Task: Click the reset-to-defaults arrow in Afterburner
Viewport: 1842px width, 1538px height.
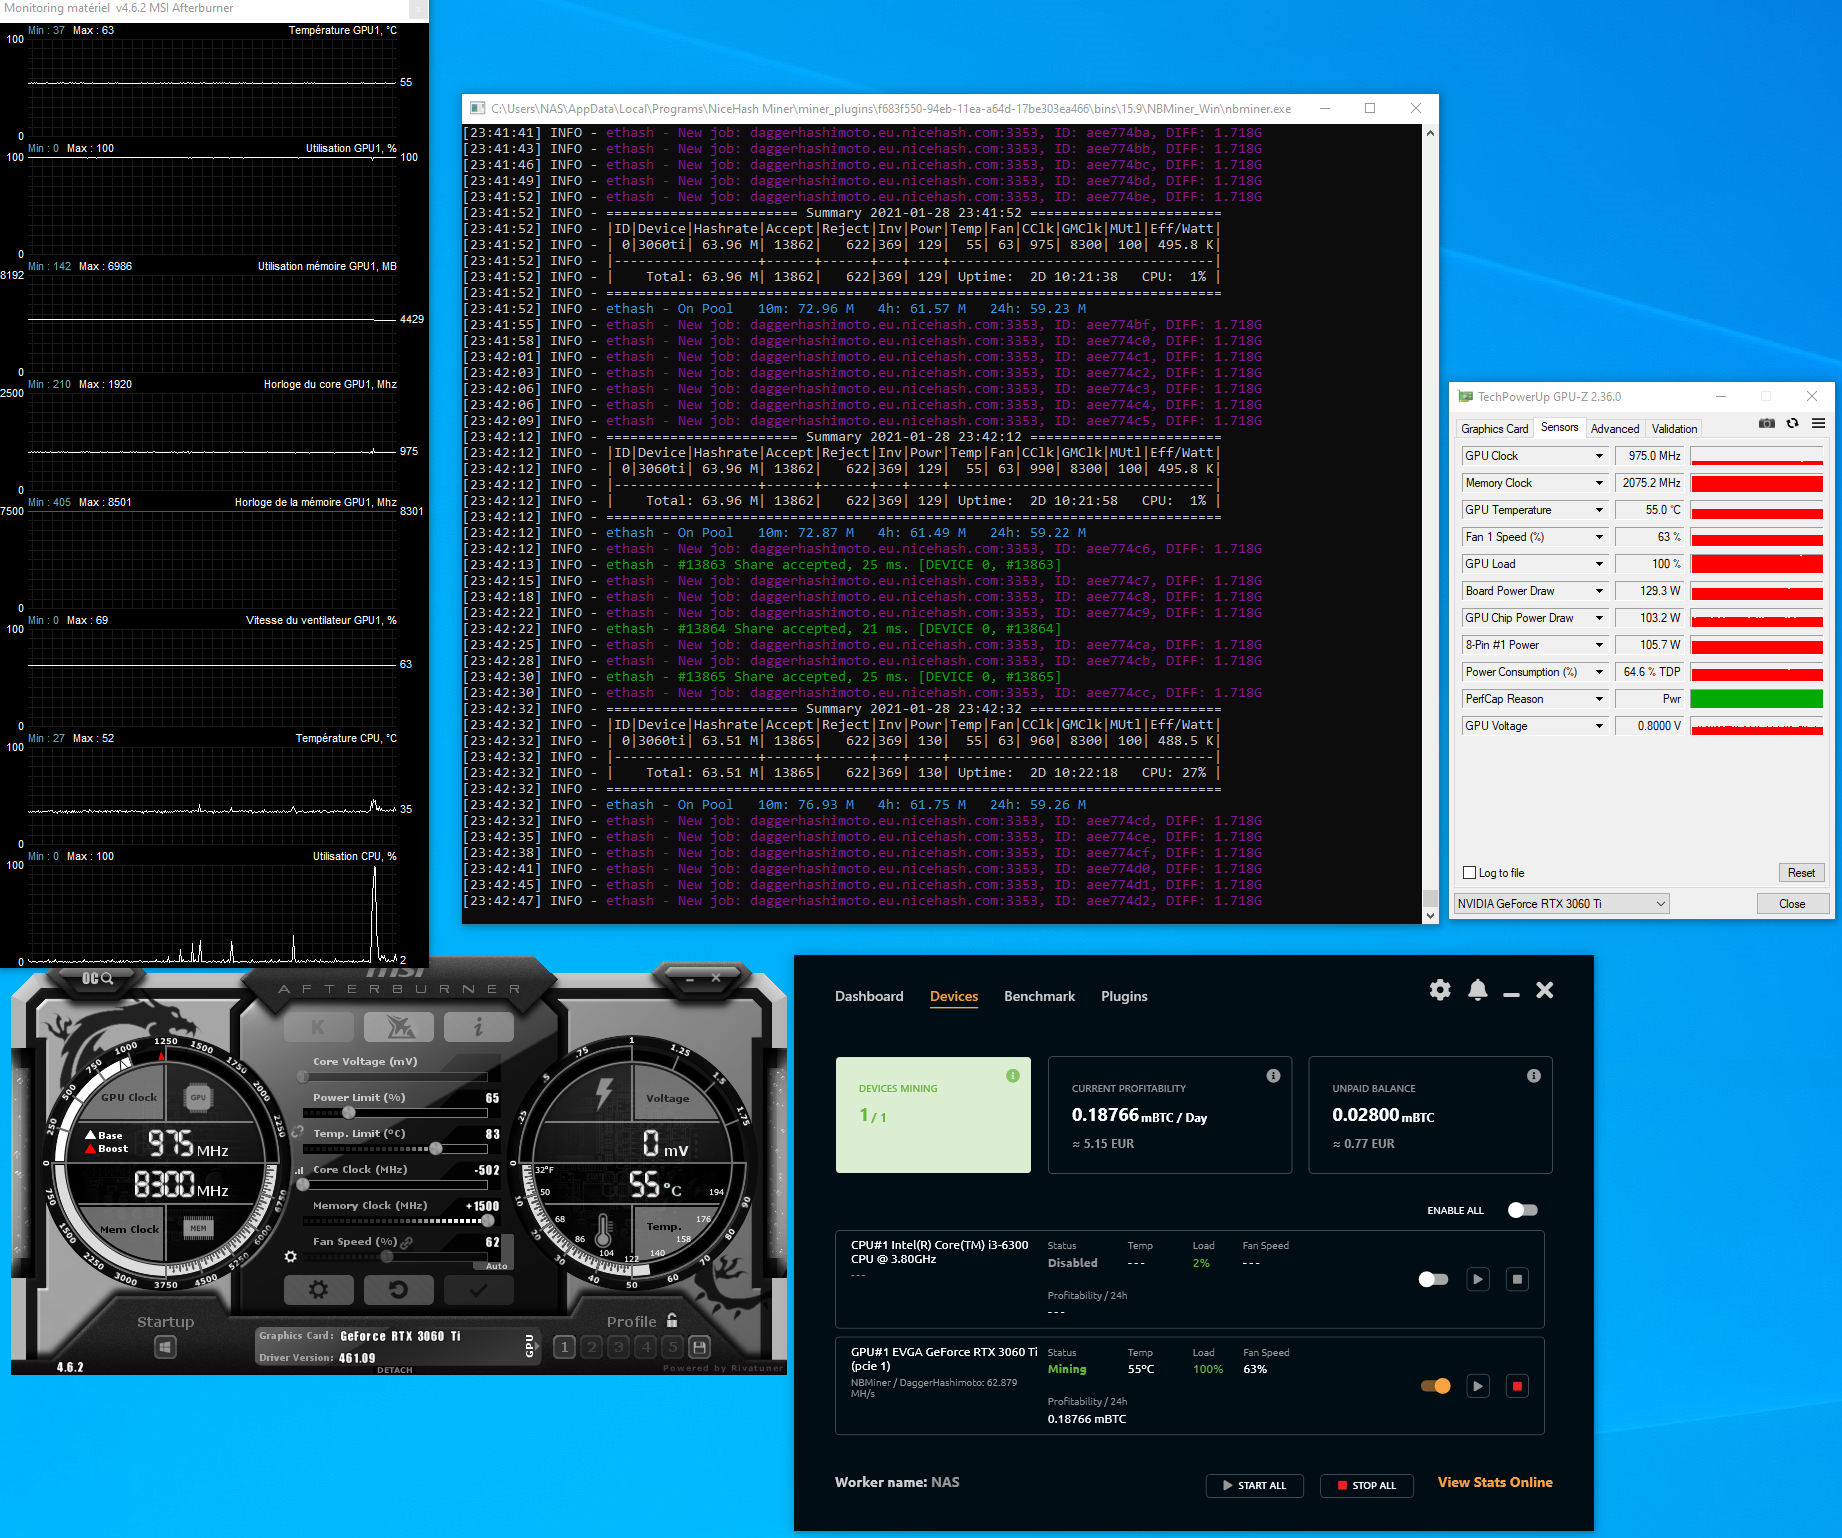Action: [398, 1290]
